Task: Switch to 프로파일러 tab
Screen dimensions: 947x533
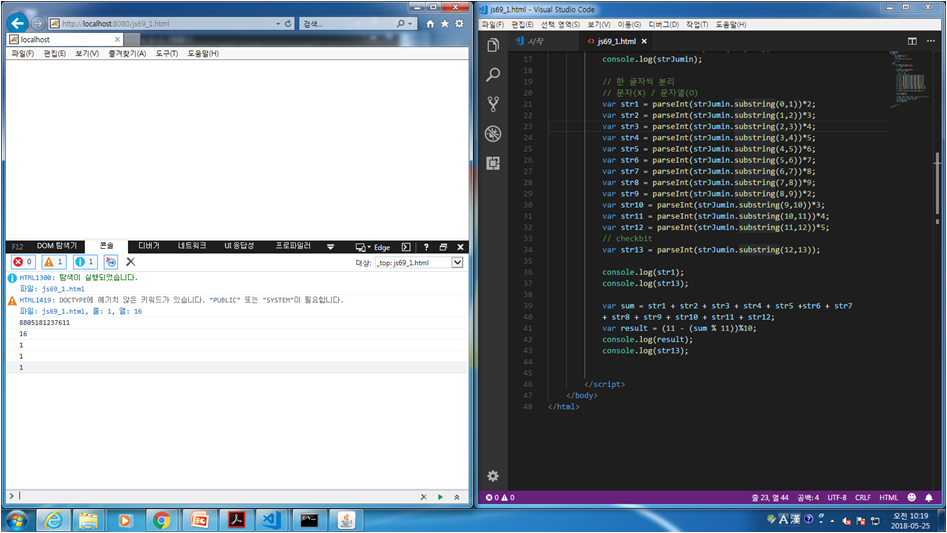Action: pos(293,246)
